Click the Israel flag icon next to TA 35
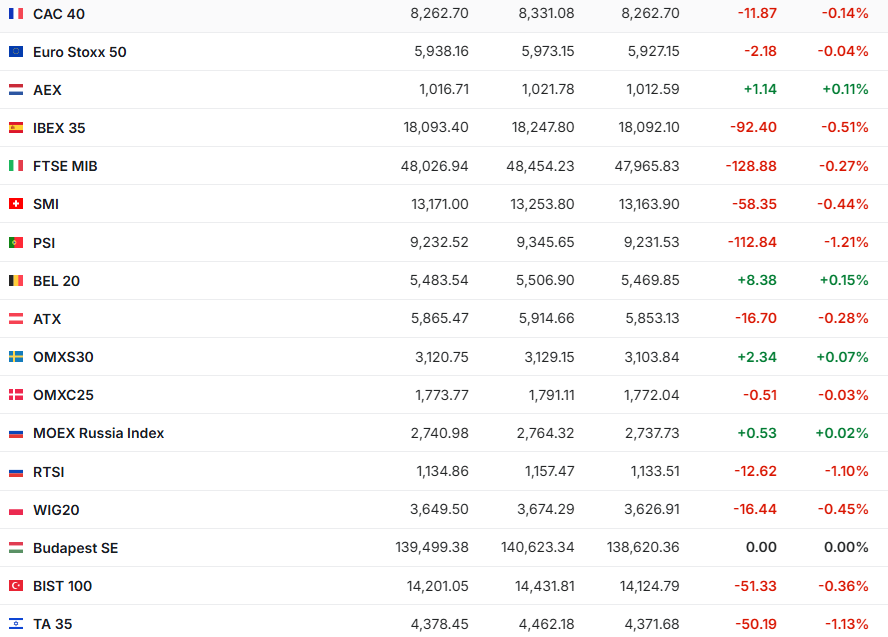This screenshot has width=888, height=637. pyautogui.click(x=16, y=624)
